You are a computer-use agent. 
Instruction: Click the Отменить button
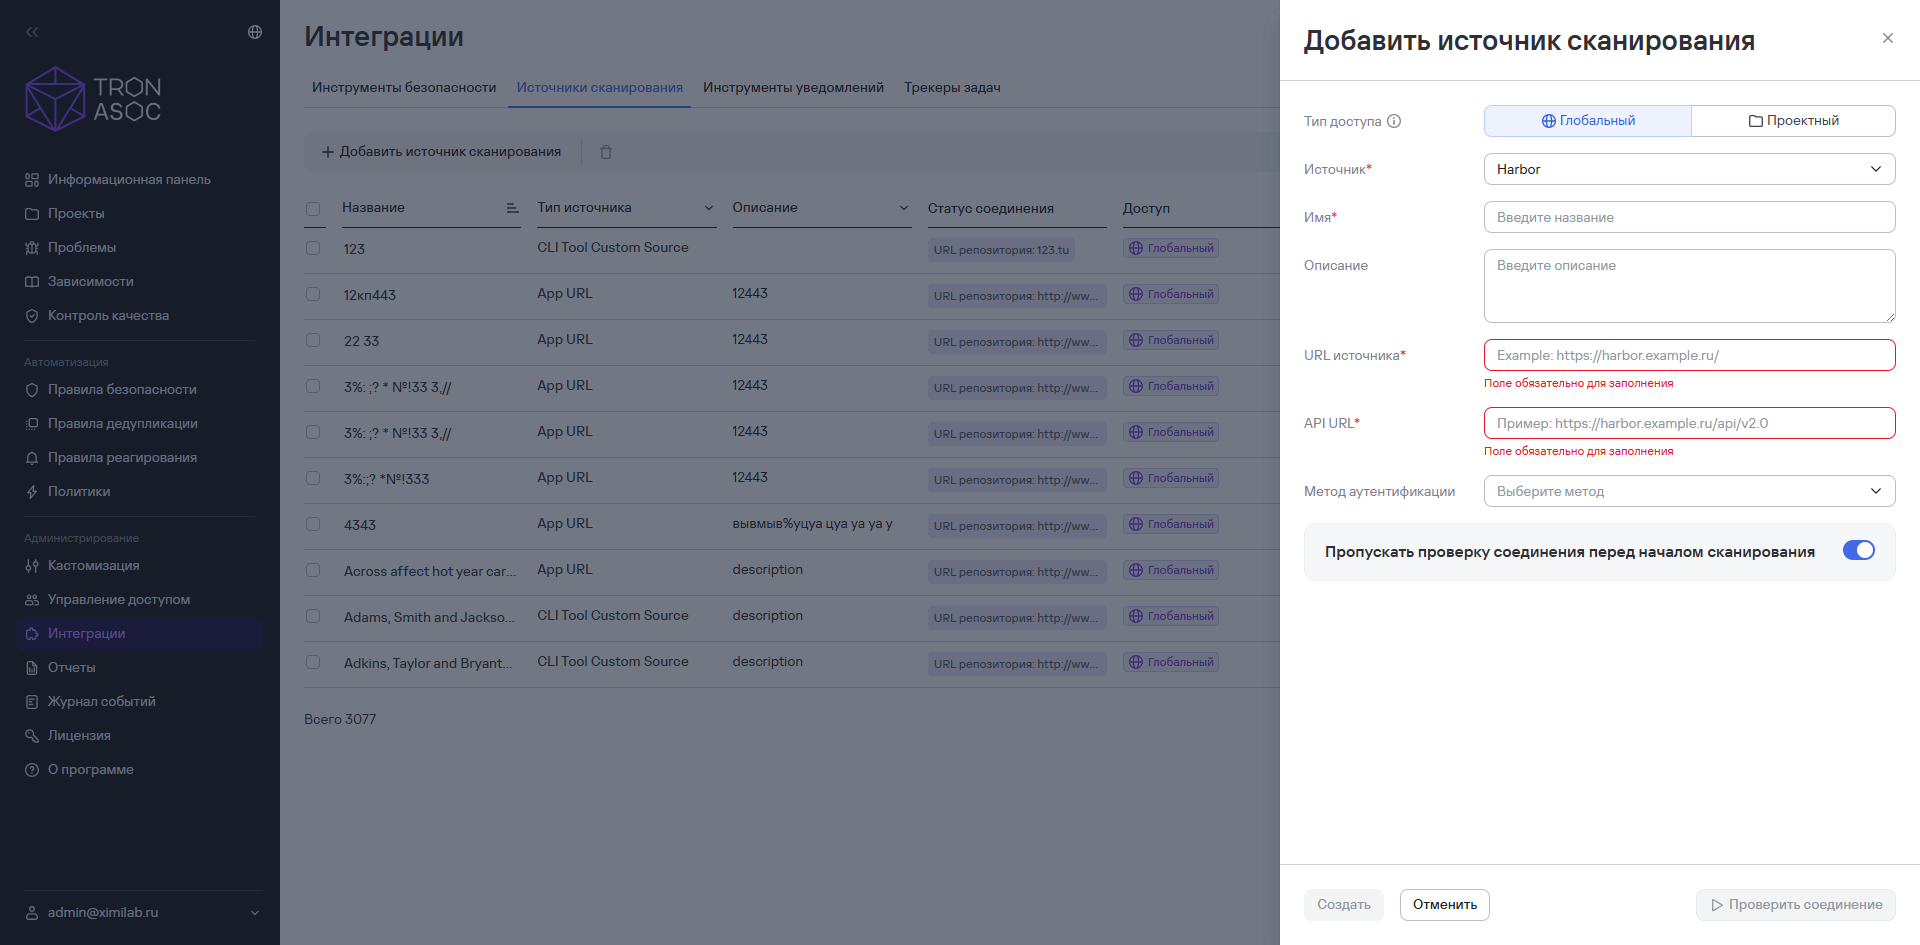tap(1445, 905)
